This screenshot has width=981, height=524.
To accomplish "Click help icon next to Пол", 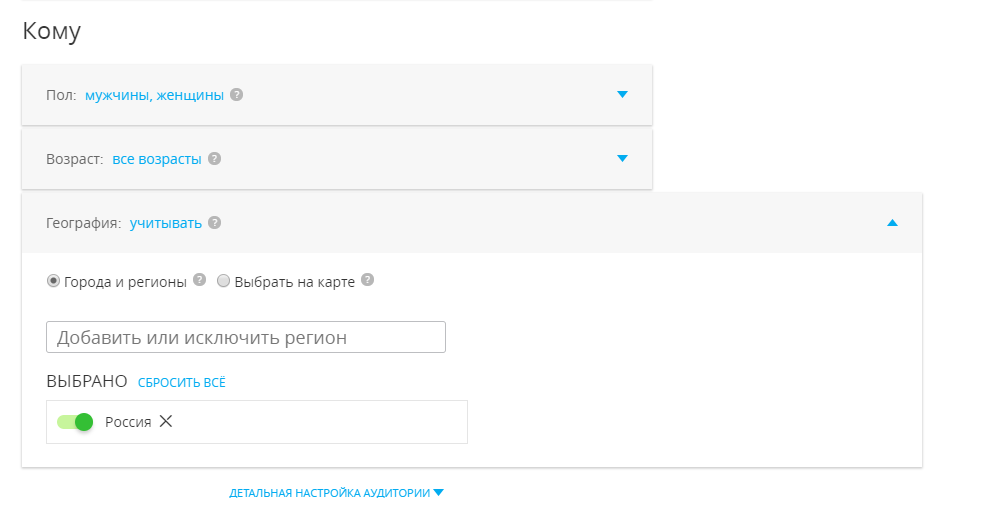I will coord(236,95).
